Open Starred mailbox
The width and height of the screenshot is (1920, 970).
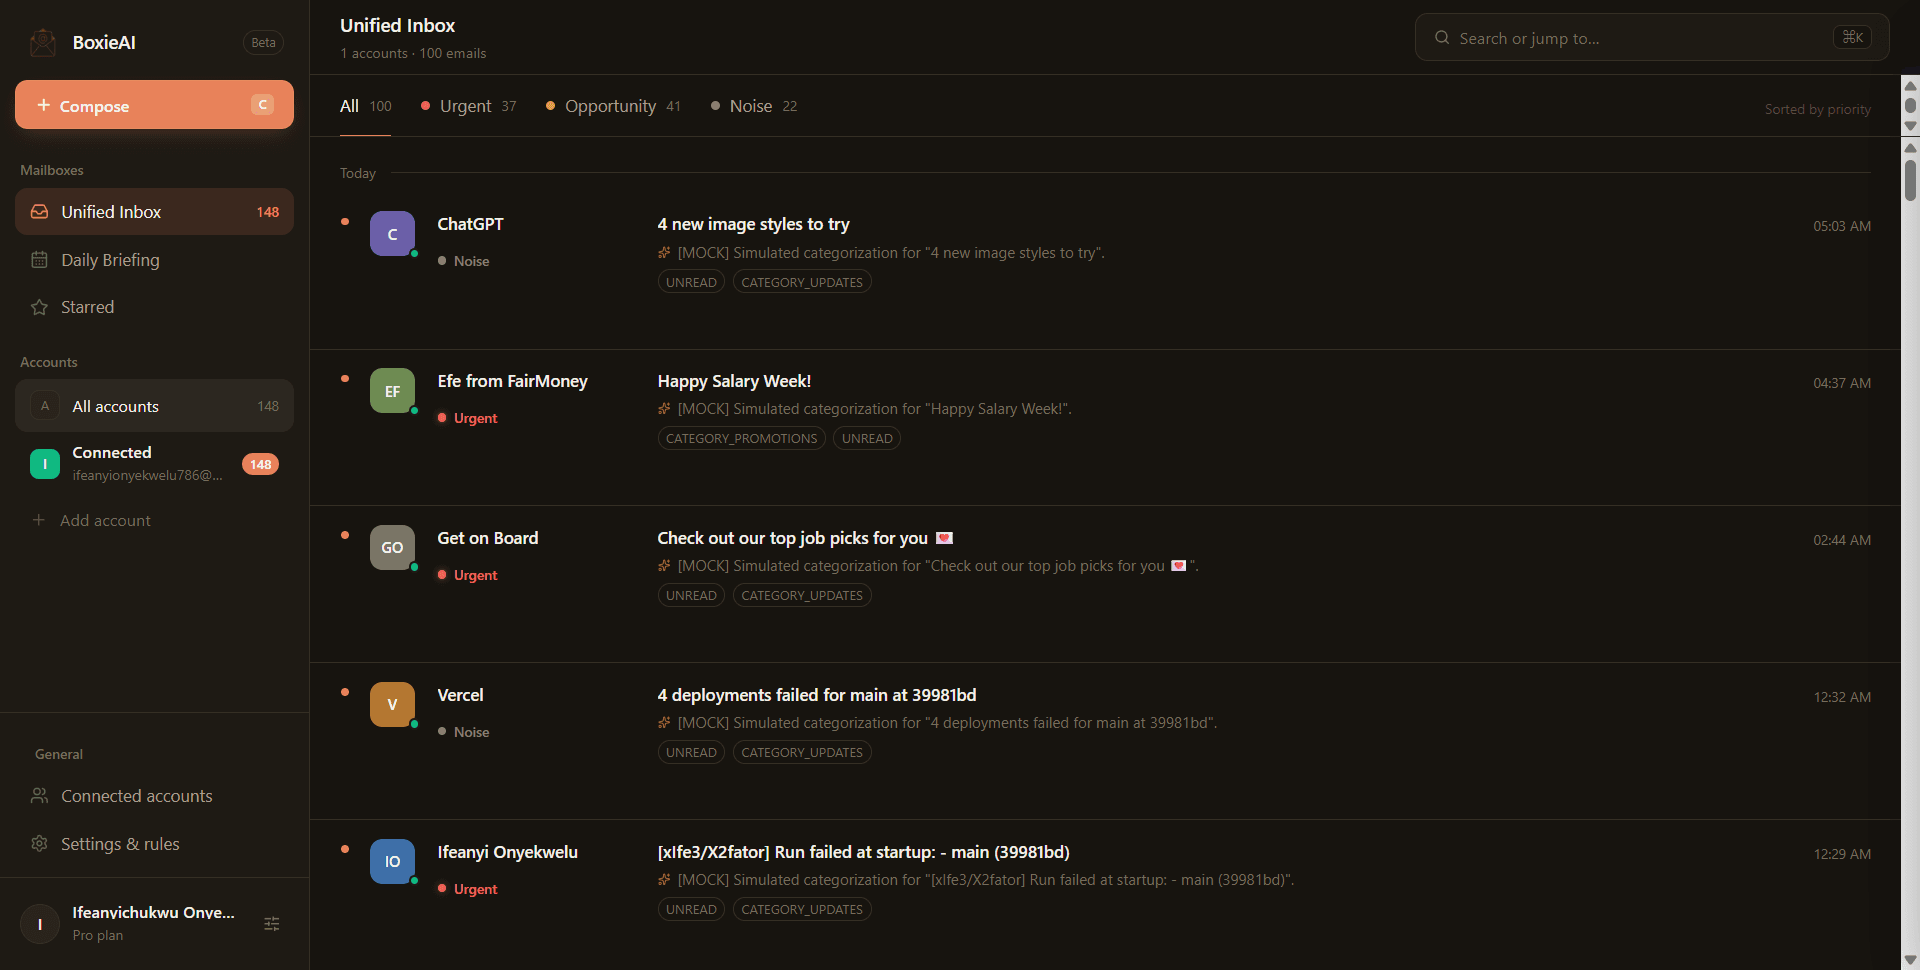click(154, 307)
